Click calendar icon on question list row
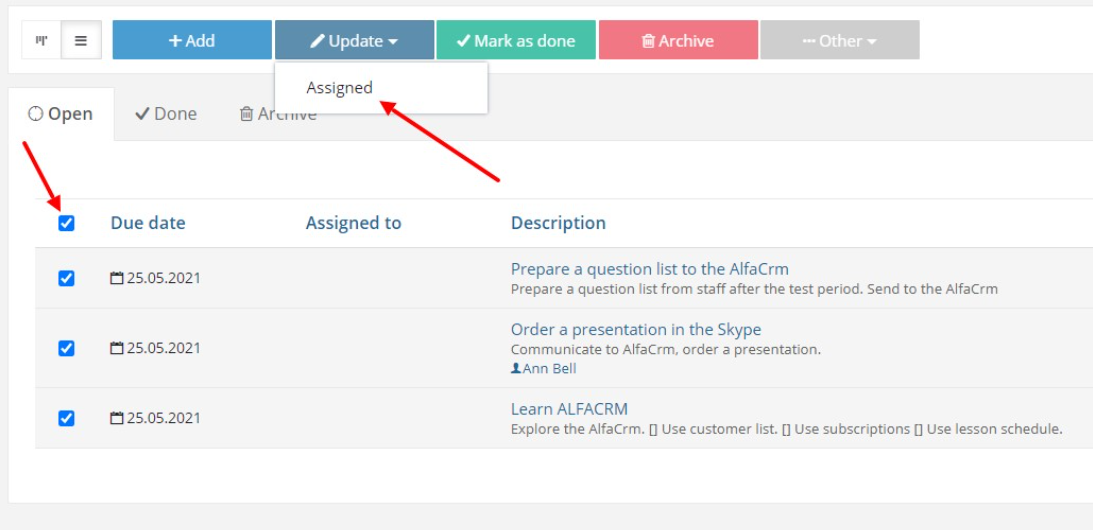Image resolution: width=1093 pixels, height=530 pixels. [x=117, y=278]
